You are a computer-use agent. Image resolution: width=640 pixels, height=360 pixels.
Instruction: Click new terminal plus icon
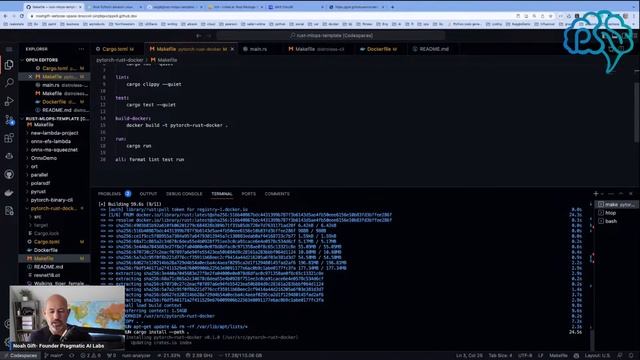coord(596,193)
